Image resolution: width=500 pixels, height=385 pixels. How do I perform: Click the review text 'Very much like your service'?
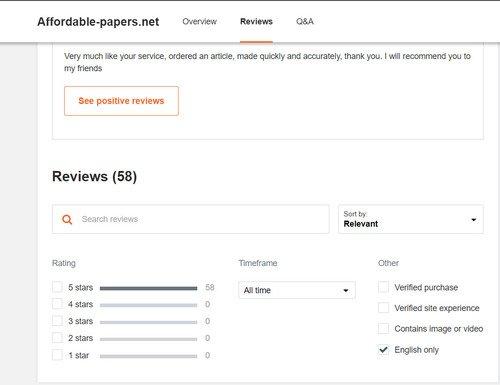pyautogui.click(x=267, y=62)
